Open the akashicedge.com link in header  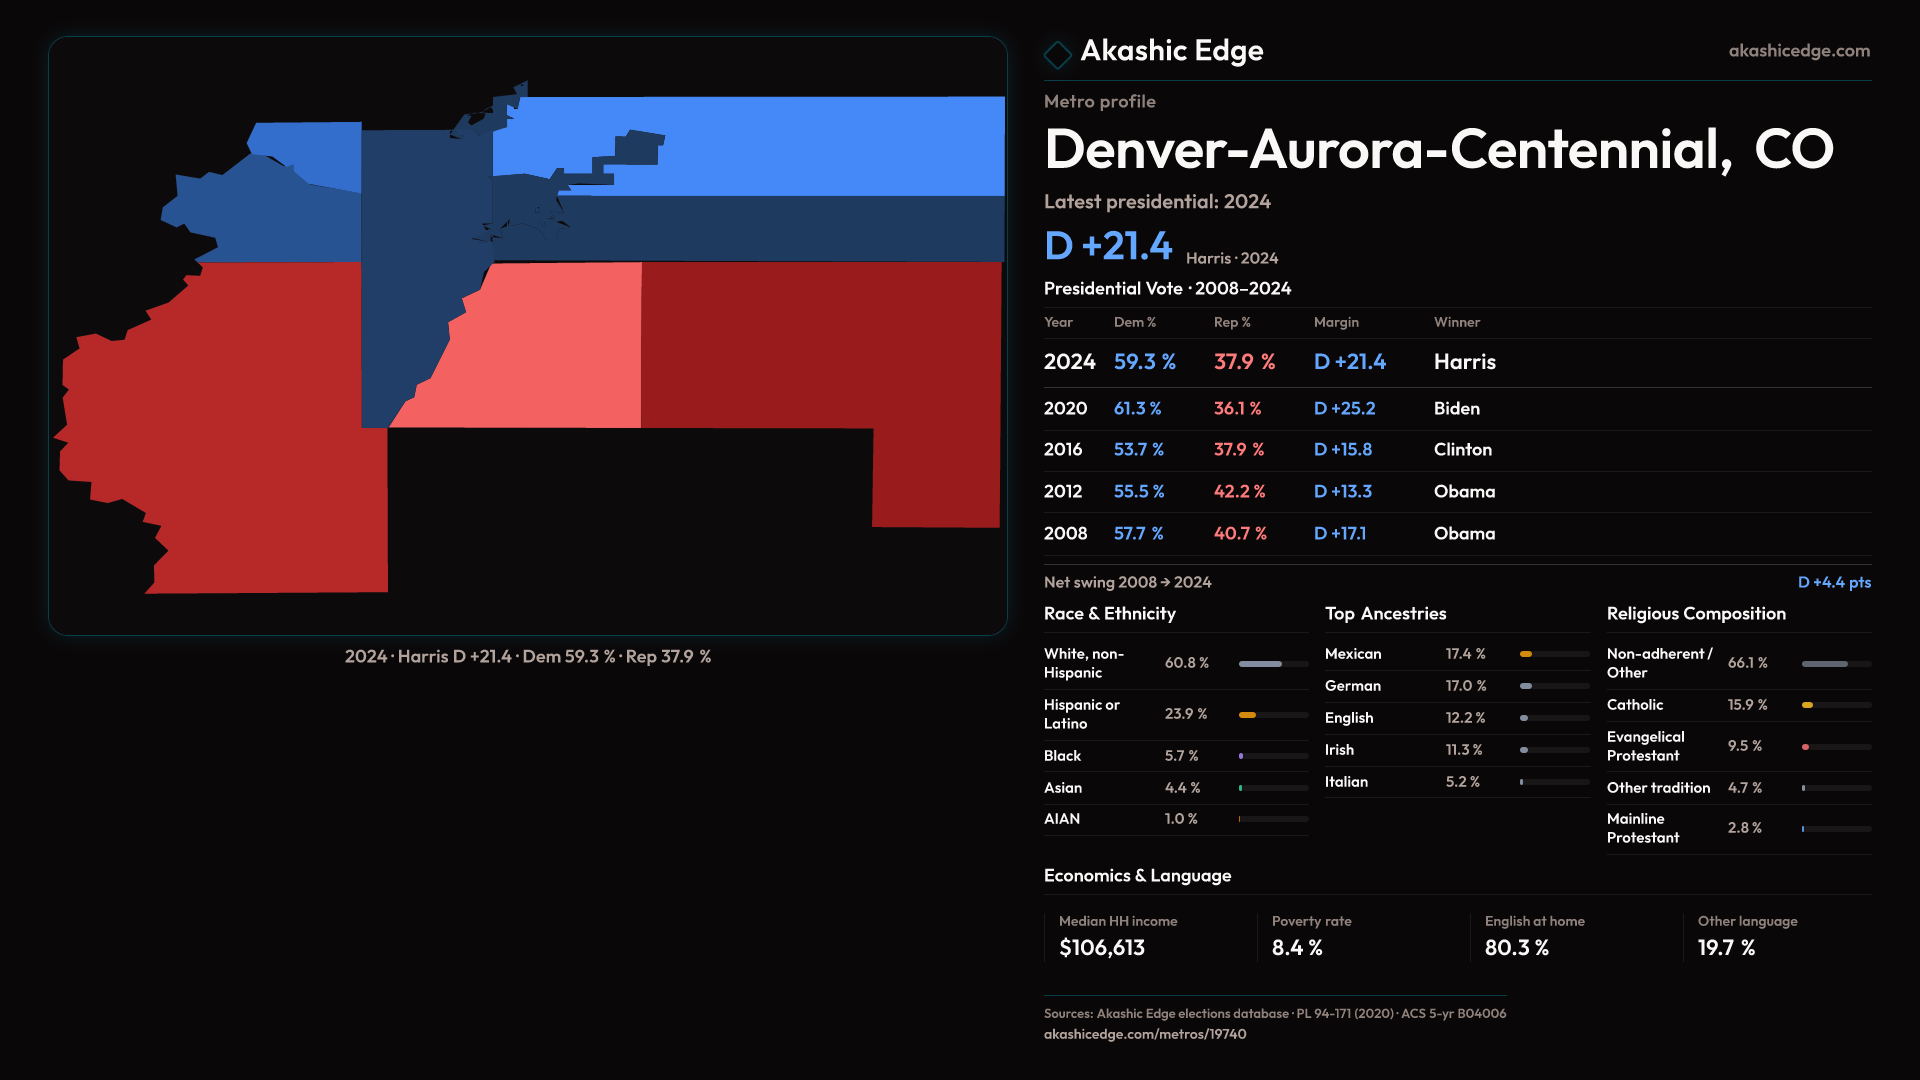pos(1798,50)
